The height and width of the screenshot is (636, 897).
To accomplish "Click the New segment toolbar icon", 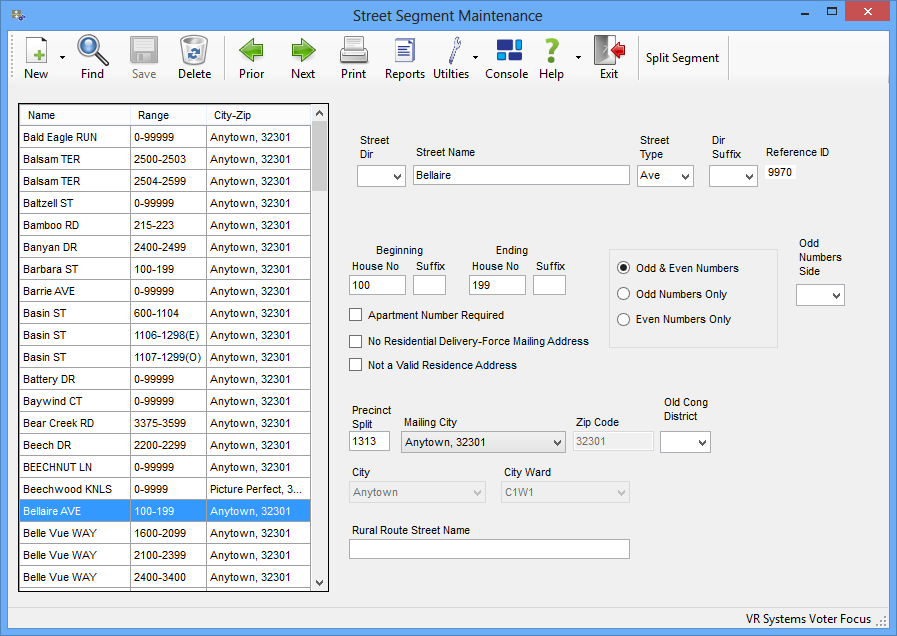I will (x=36, y=50).
